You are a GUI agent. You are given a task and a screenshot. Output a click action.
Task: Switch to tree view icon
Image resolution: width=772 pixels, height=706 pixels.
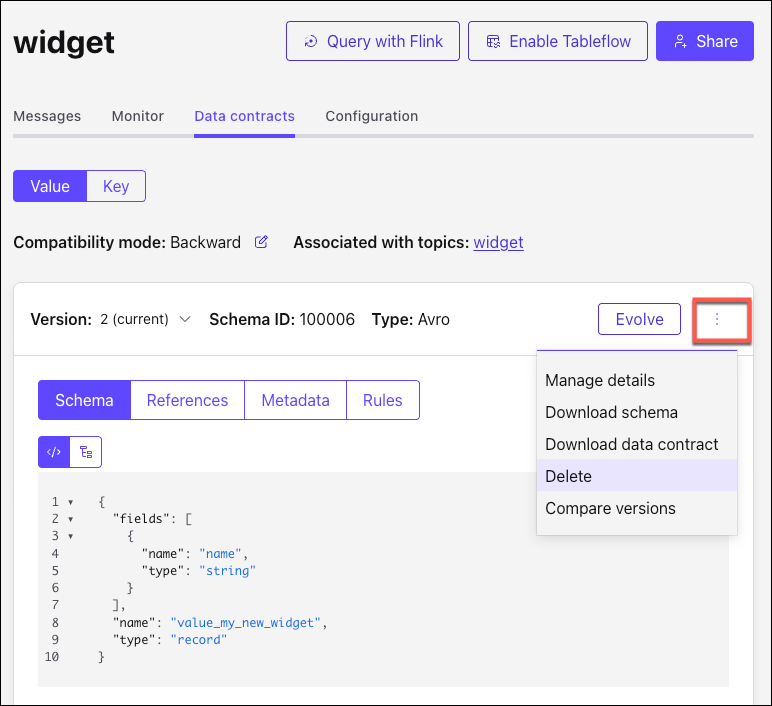(x=86, y=452)
